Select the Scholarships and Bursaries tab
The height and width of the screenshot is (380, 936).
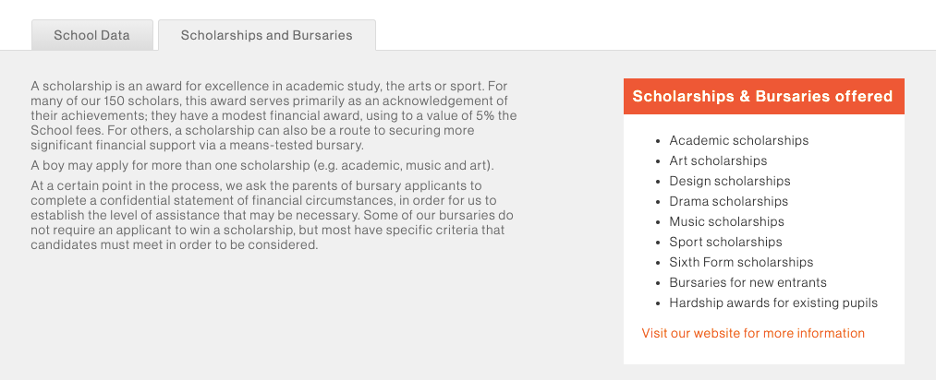coord(267,35)
